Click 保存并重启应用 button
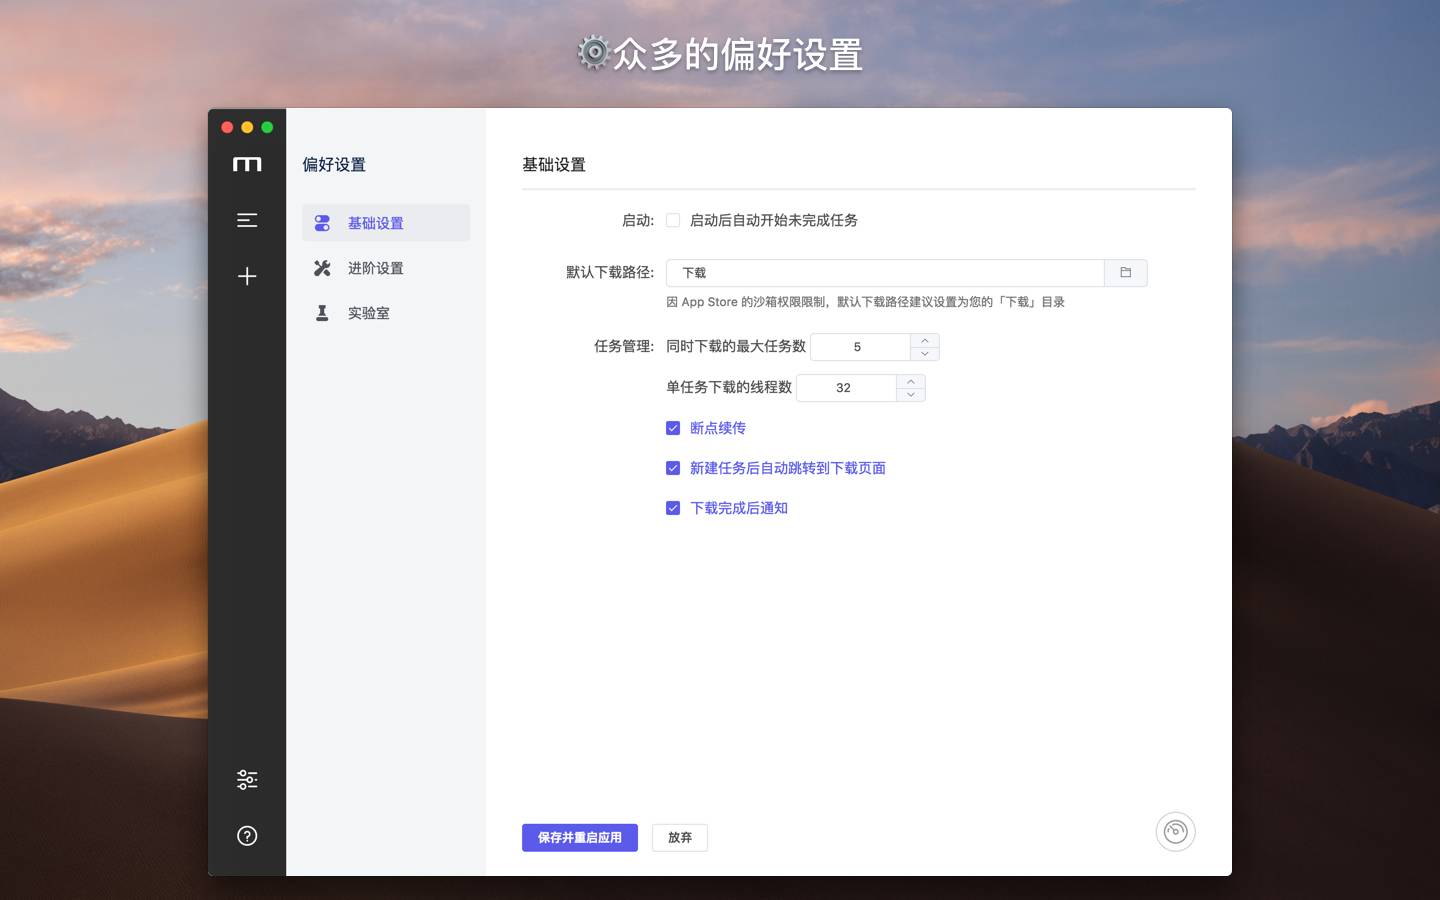 tap(579, 838)
